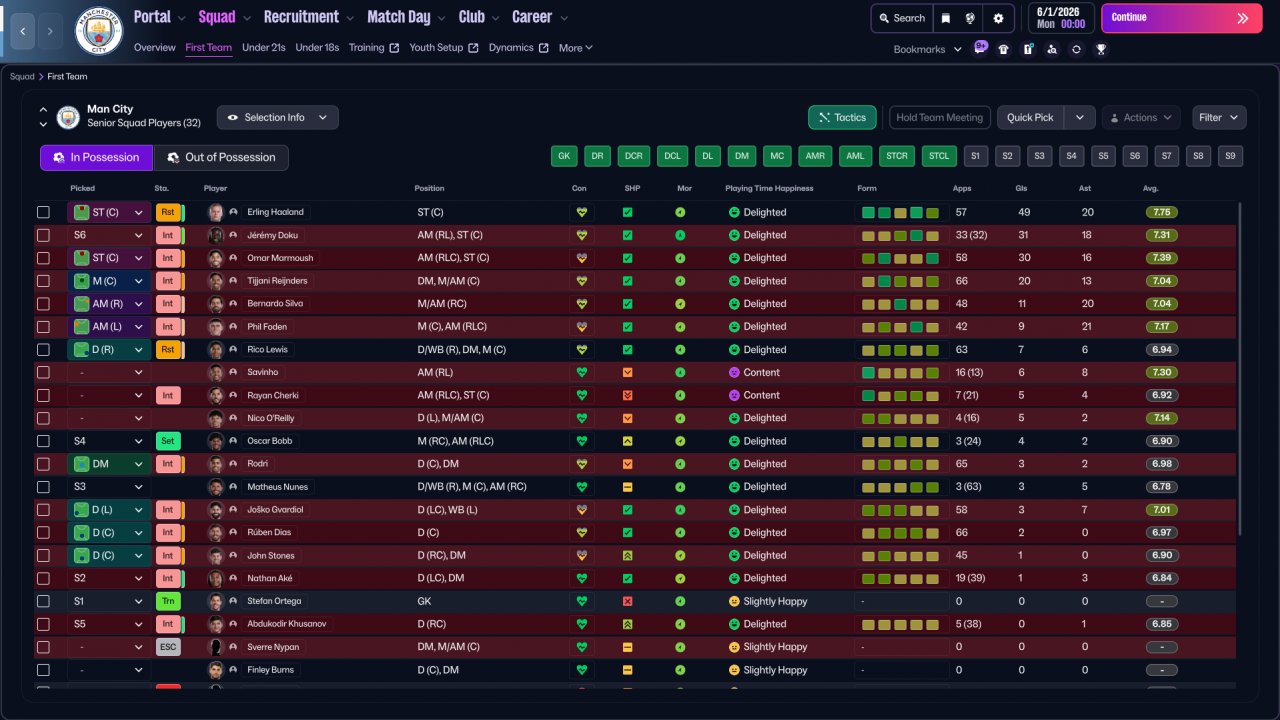Open the Match Day menu

pyautogui.click(x=405, y=17)
